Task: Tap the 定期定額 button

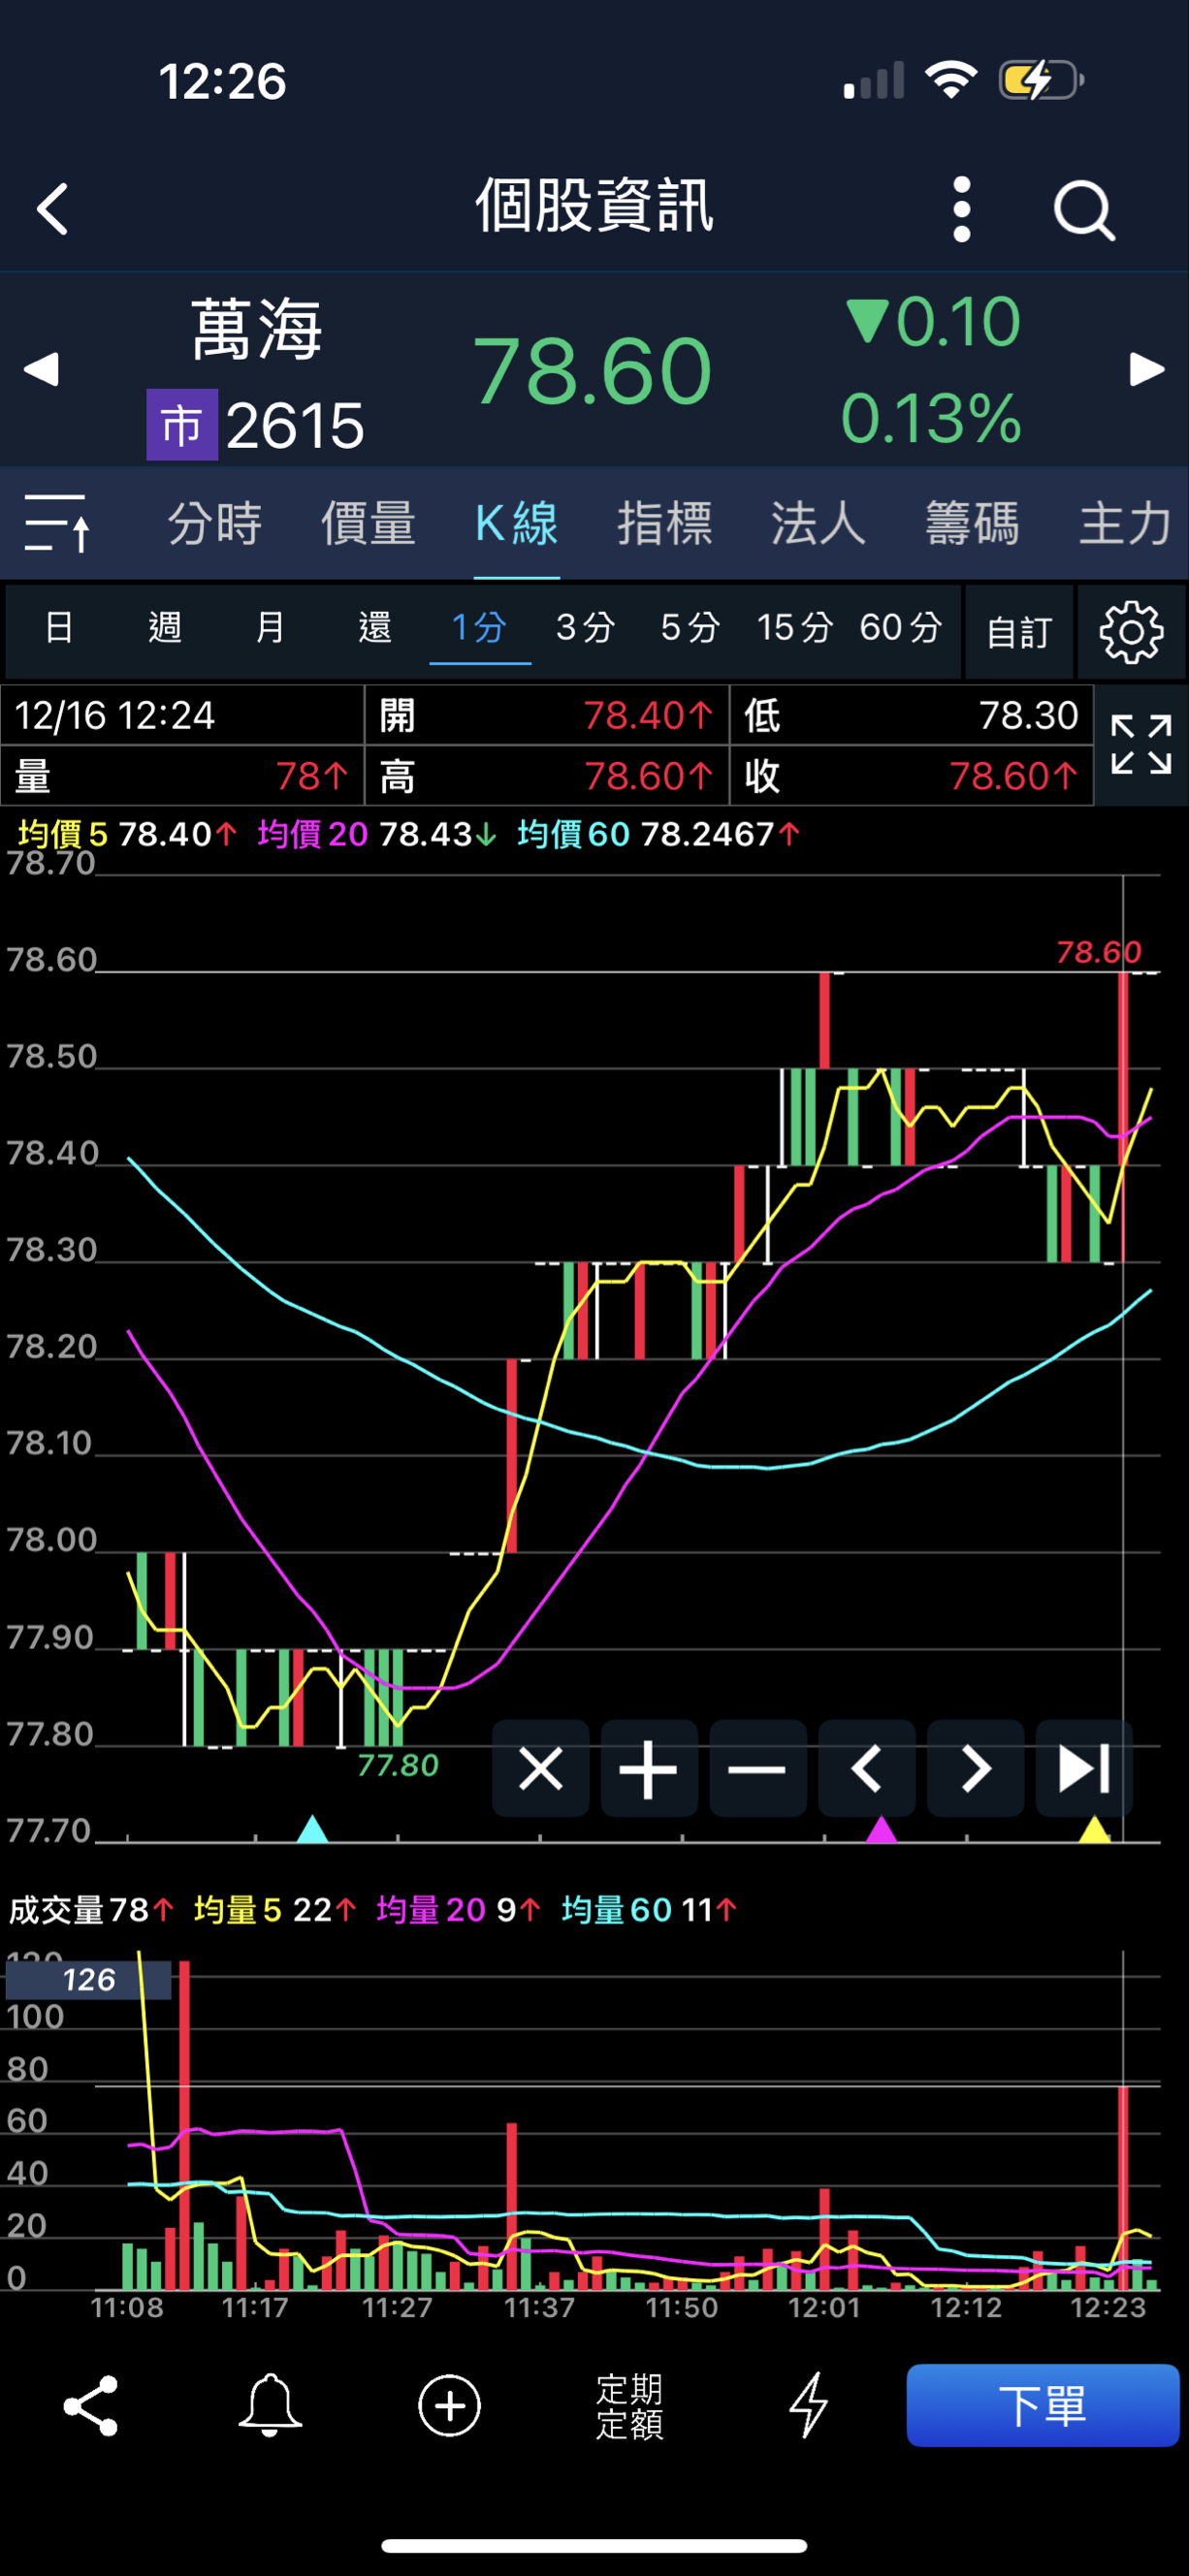Action: (629, 2405)
